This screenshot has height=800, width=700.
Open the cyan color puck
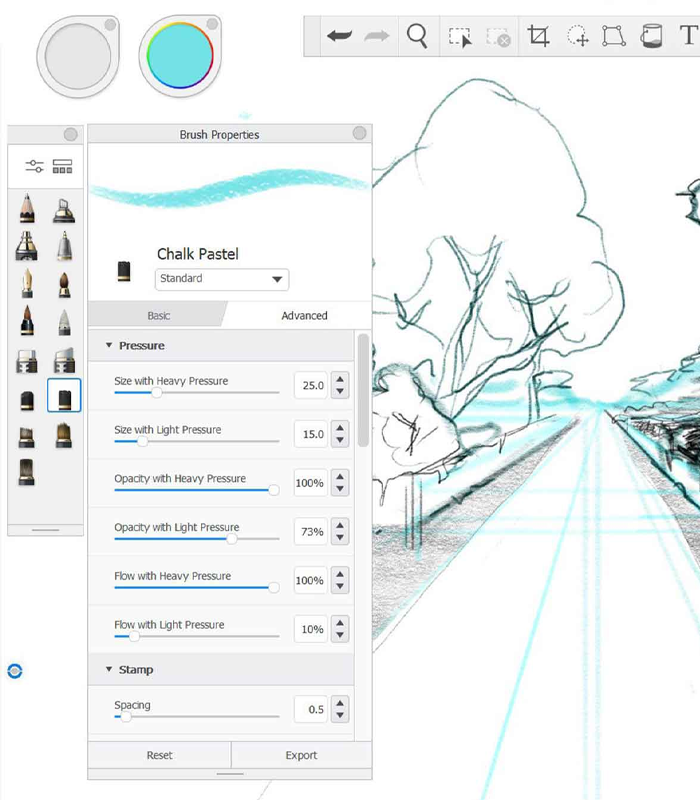[x=180, y=56]
